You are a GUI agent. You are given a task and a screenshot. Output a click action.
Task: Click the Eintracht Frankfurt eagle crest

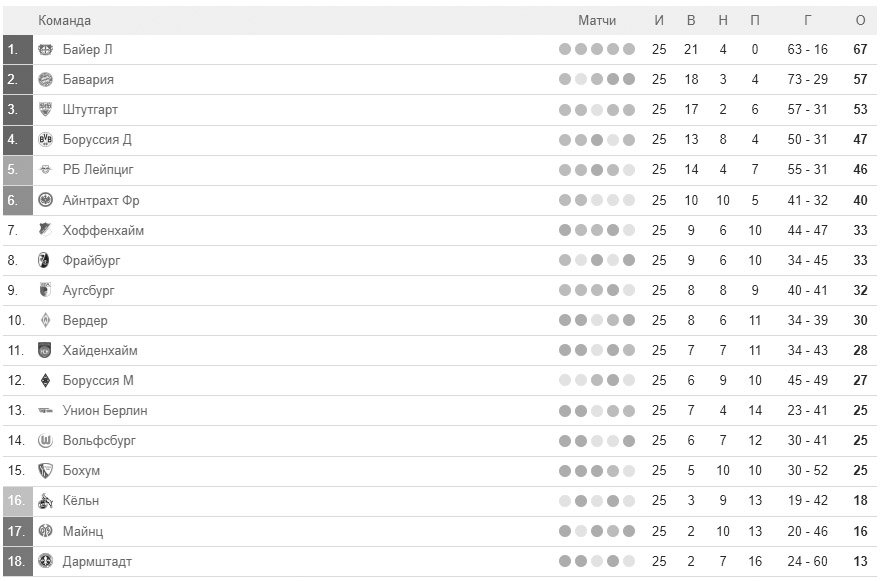(x=45, y=199)
